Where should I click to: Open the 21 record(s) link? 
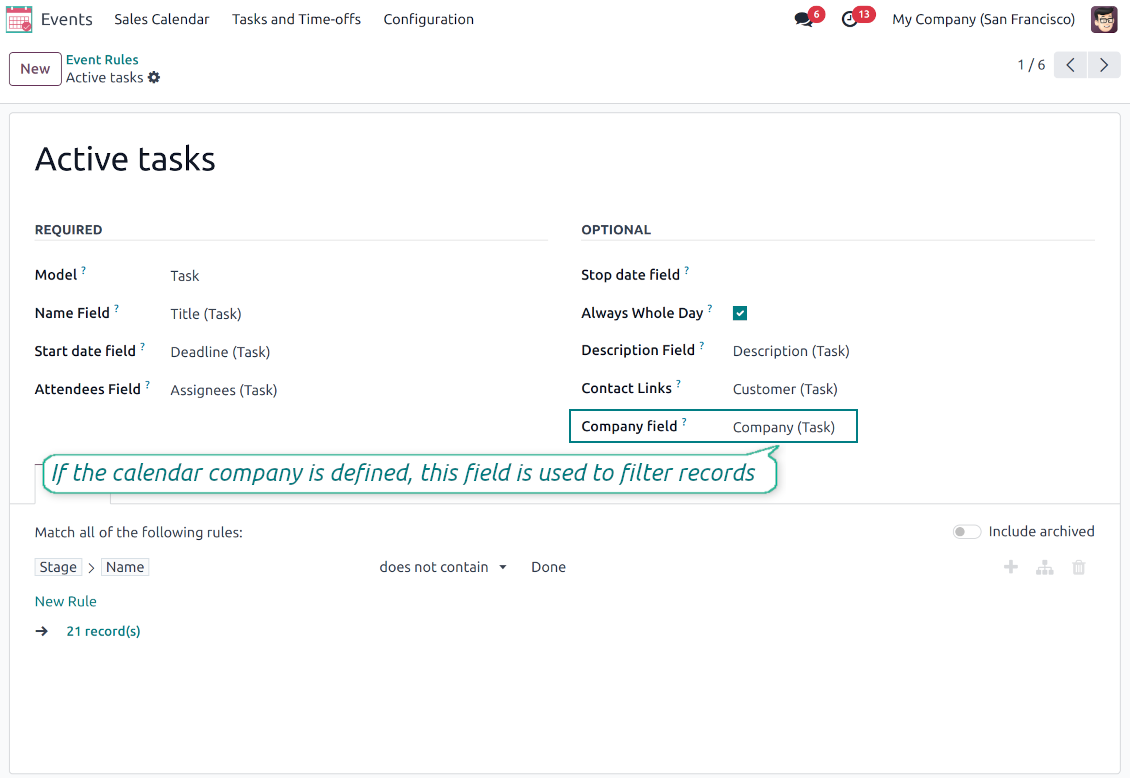tap(103, 631)
